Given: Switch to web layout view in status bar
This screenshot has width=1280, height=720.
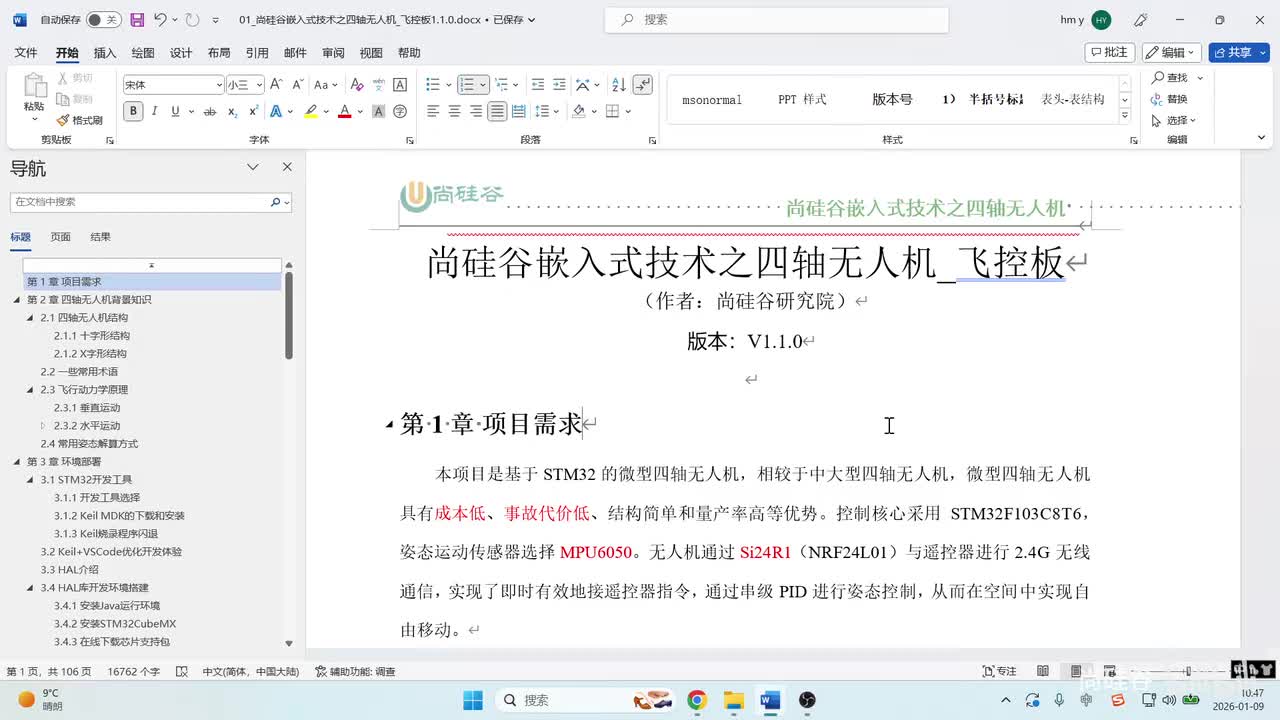Looking at the screenshot, I should [x=1109, y=671].
